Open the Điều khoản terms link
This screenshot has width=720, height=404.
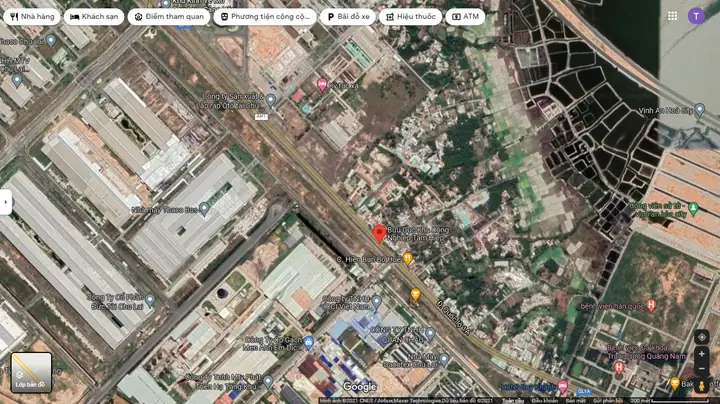point(545,401)
